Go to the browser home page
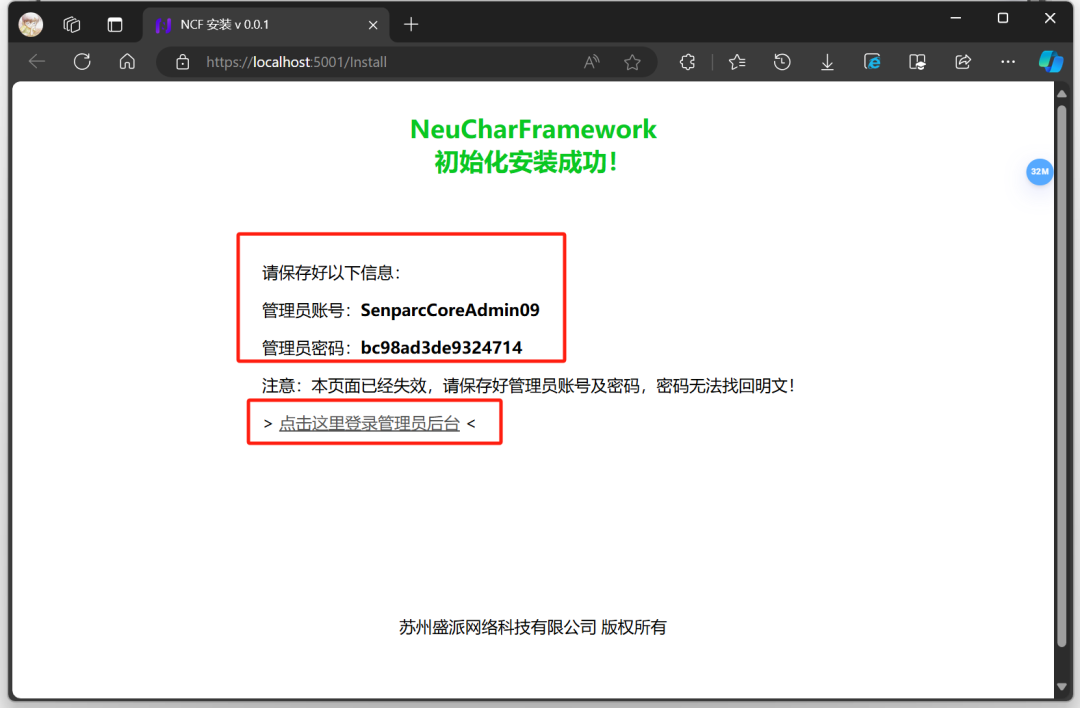1080x708 pixels. 127,62
